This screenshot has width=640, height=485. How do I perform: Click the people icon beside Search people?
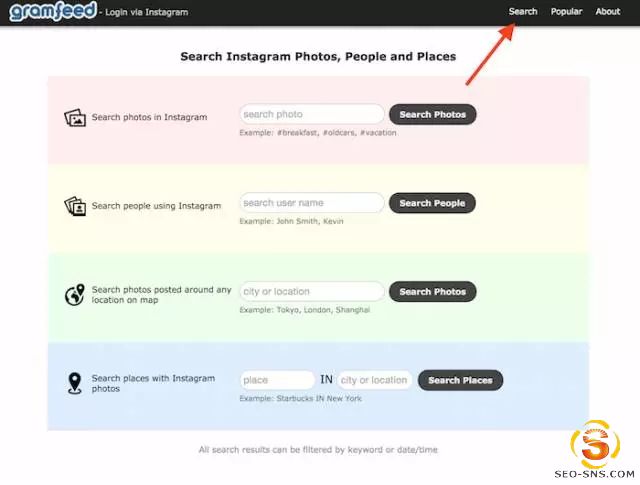coord(74,206)
